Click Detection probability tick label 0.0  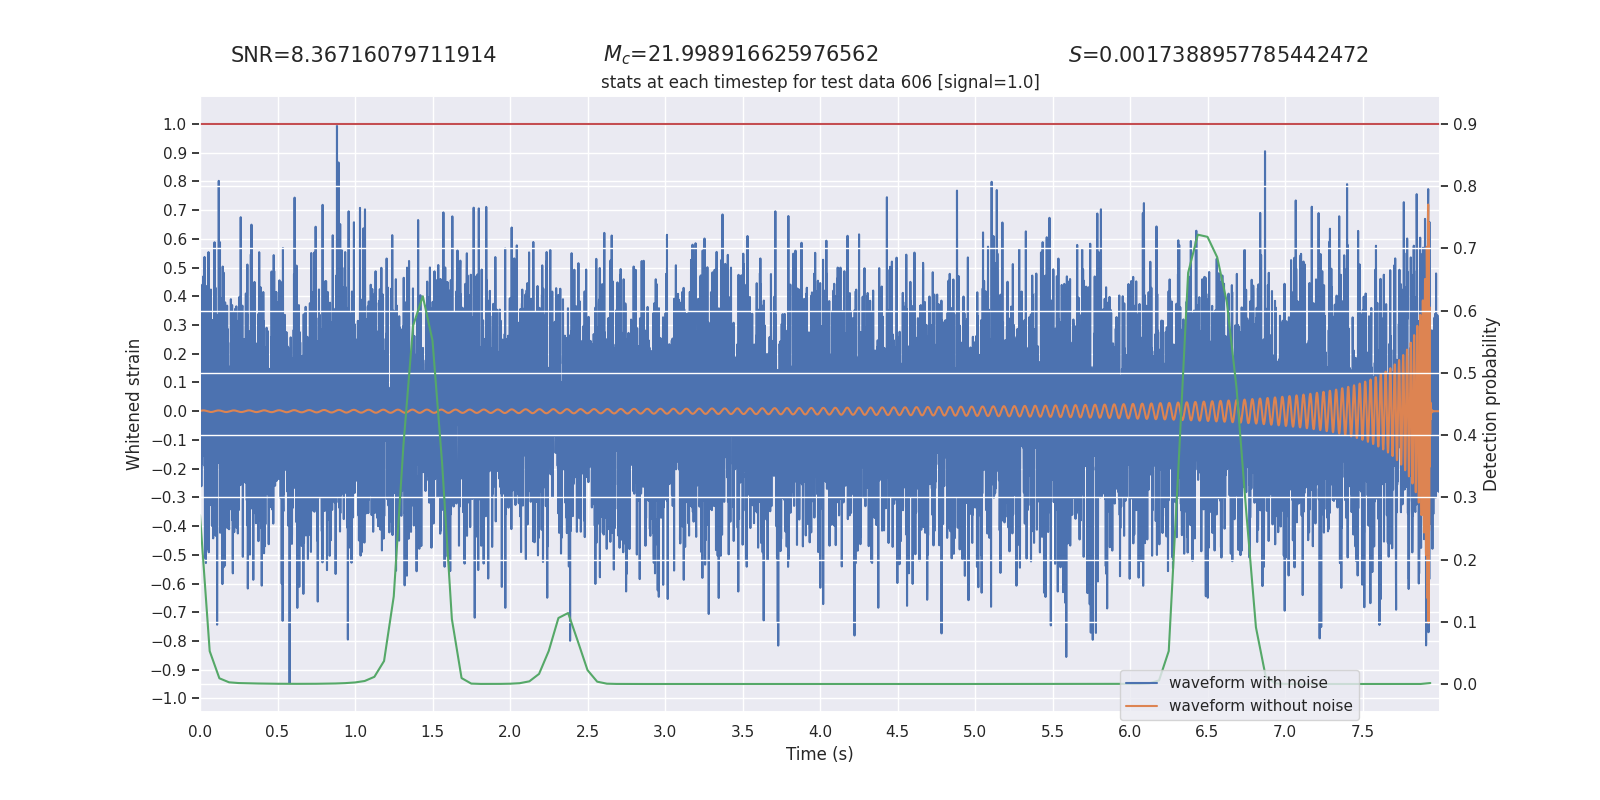click(1465, 684)
